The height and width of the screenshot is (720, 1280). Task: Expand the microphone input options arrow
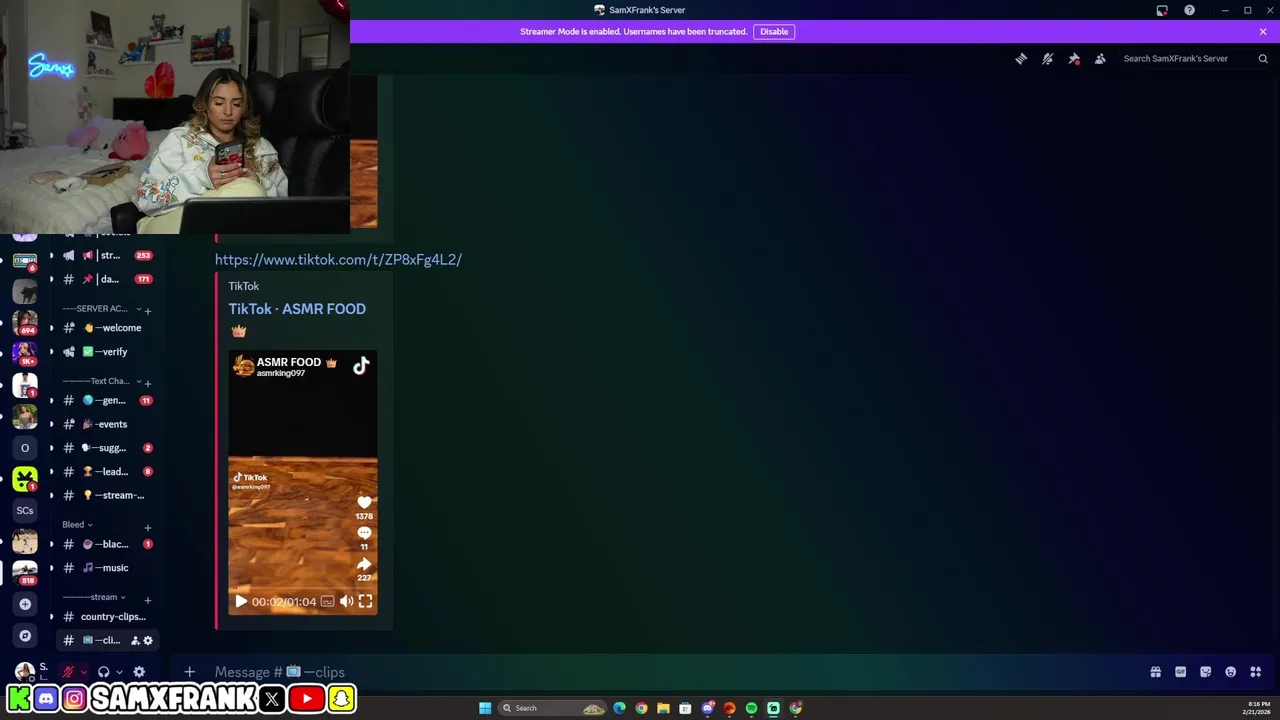coord(84,672)
